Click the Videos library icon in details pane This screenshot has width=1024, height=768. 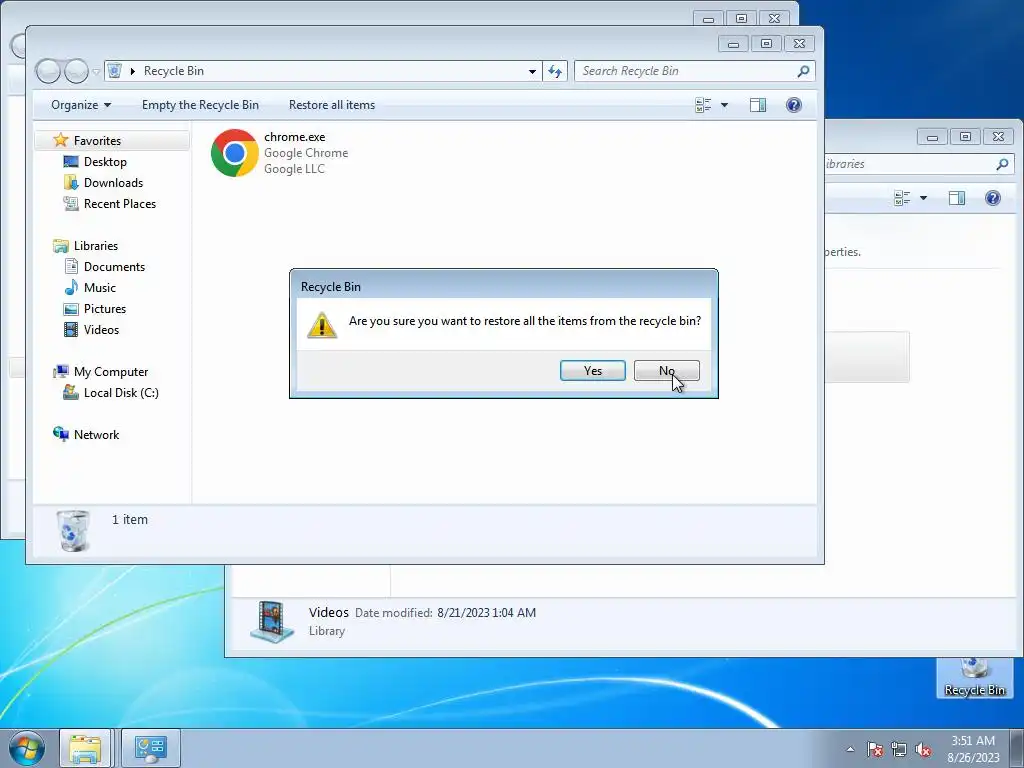(x=272, y=621)
